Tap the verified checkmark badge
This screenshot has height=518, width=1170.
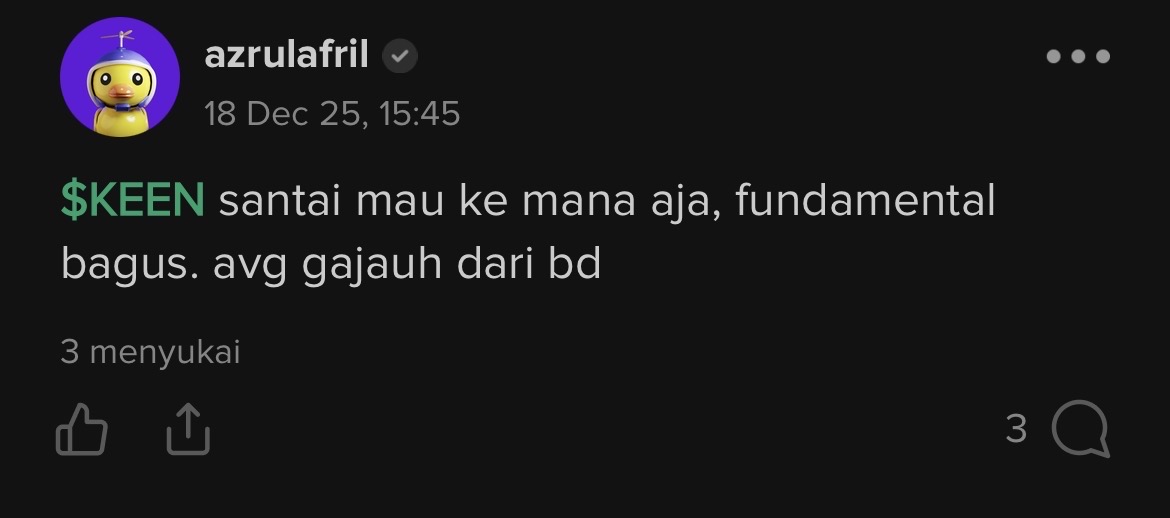click(x=400, y=56)
